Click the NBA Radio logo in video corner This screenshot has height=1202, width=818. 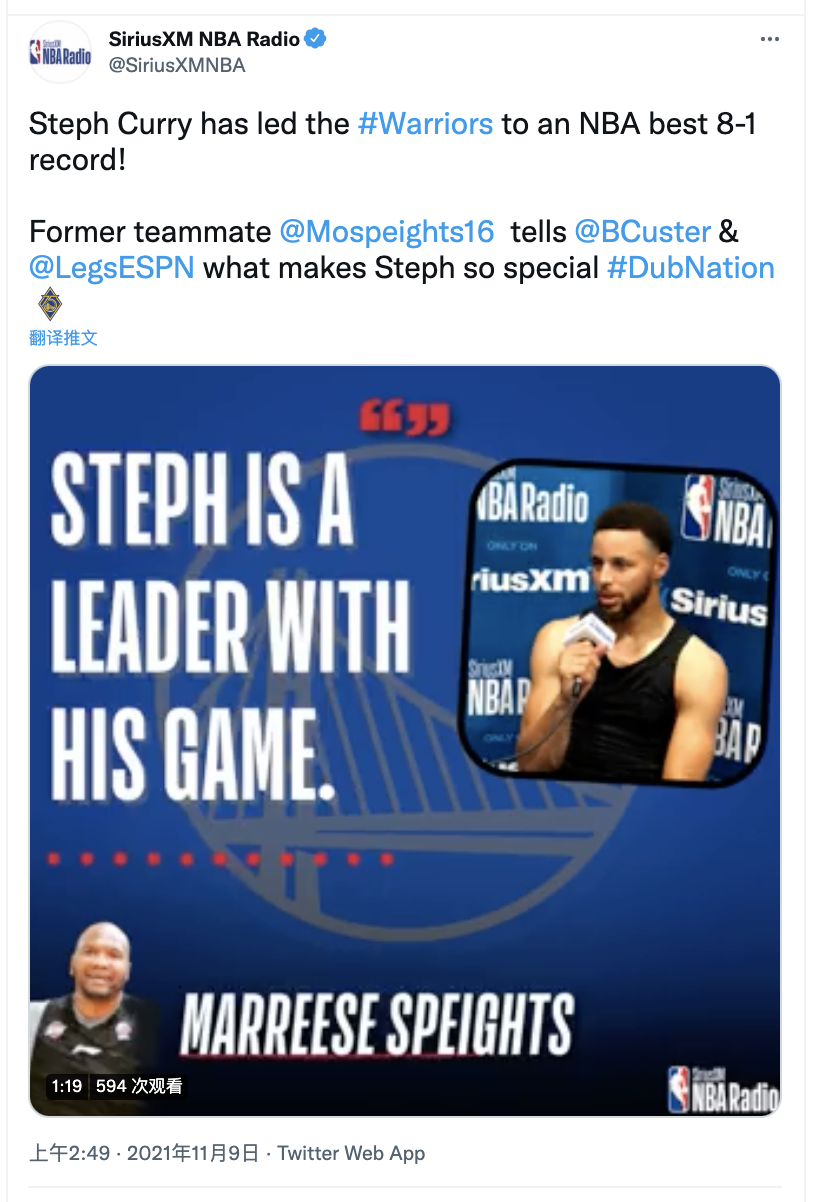724,1088
